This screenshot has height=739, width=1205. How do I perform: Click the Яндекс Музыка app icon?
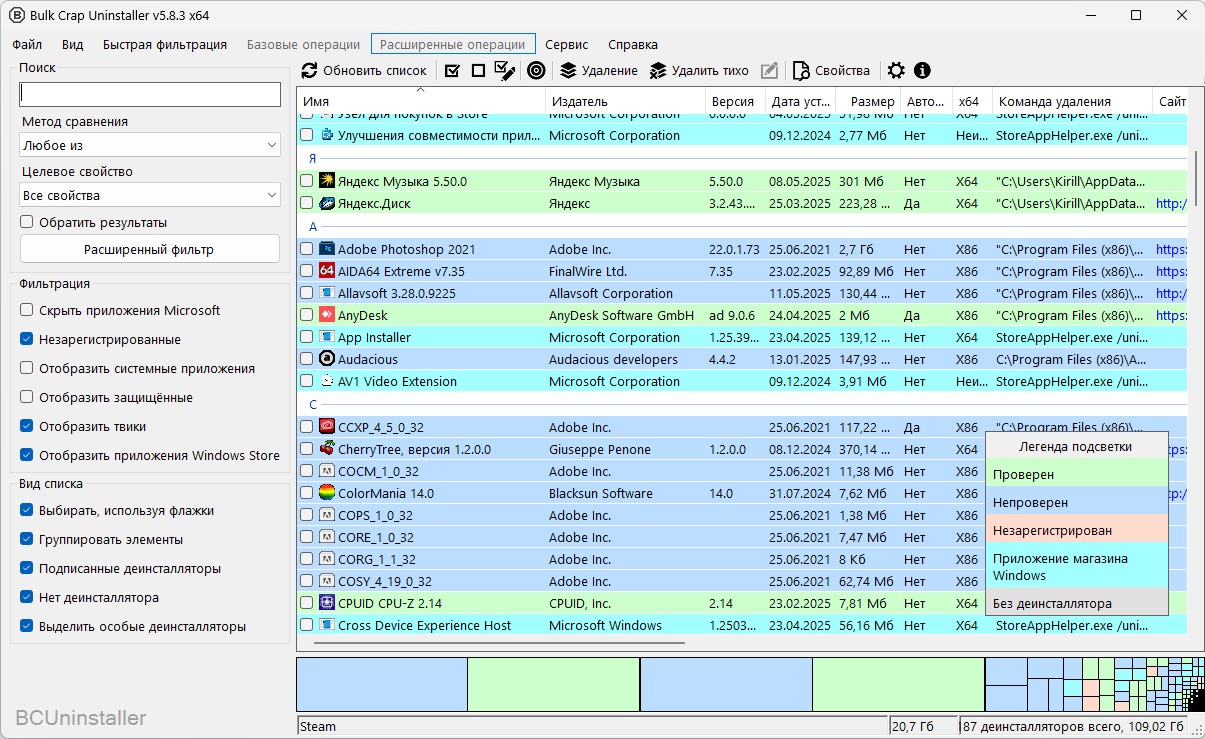click(x=326, y=181)
